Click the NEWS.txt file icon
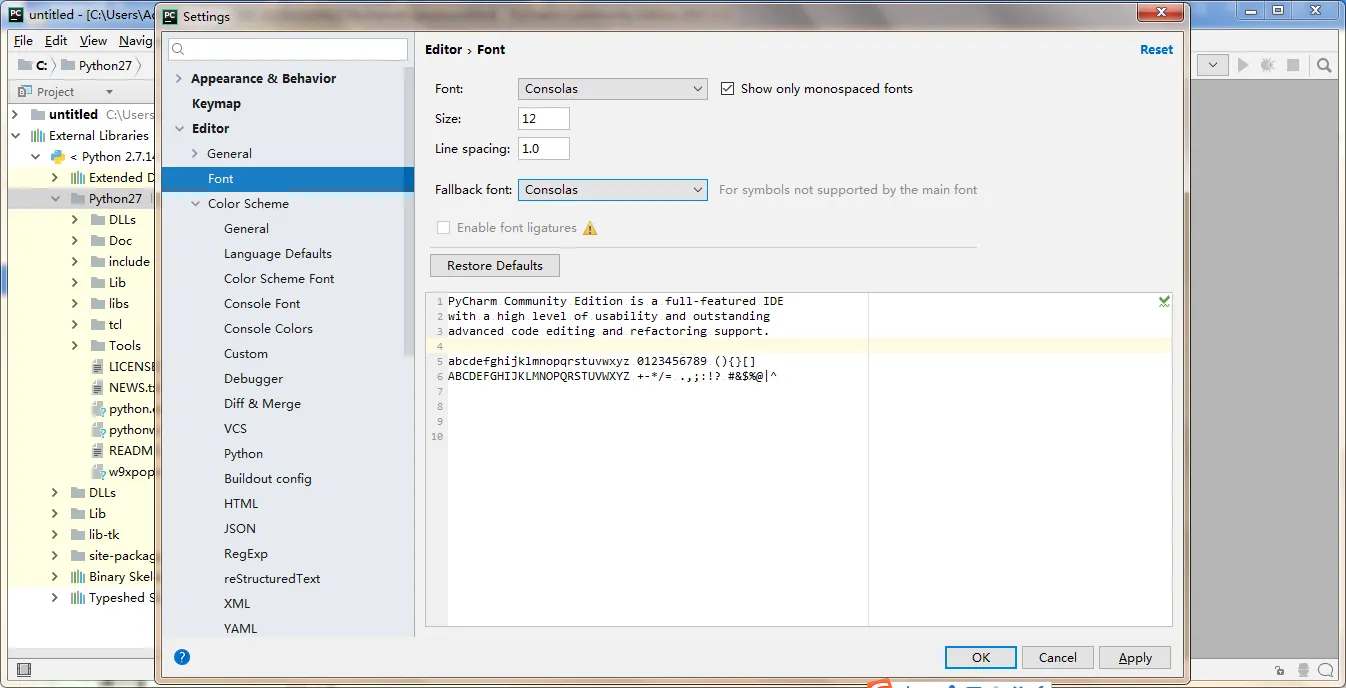The image size is (1346, 688). (x=98, y=387)
